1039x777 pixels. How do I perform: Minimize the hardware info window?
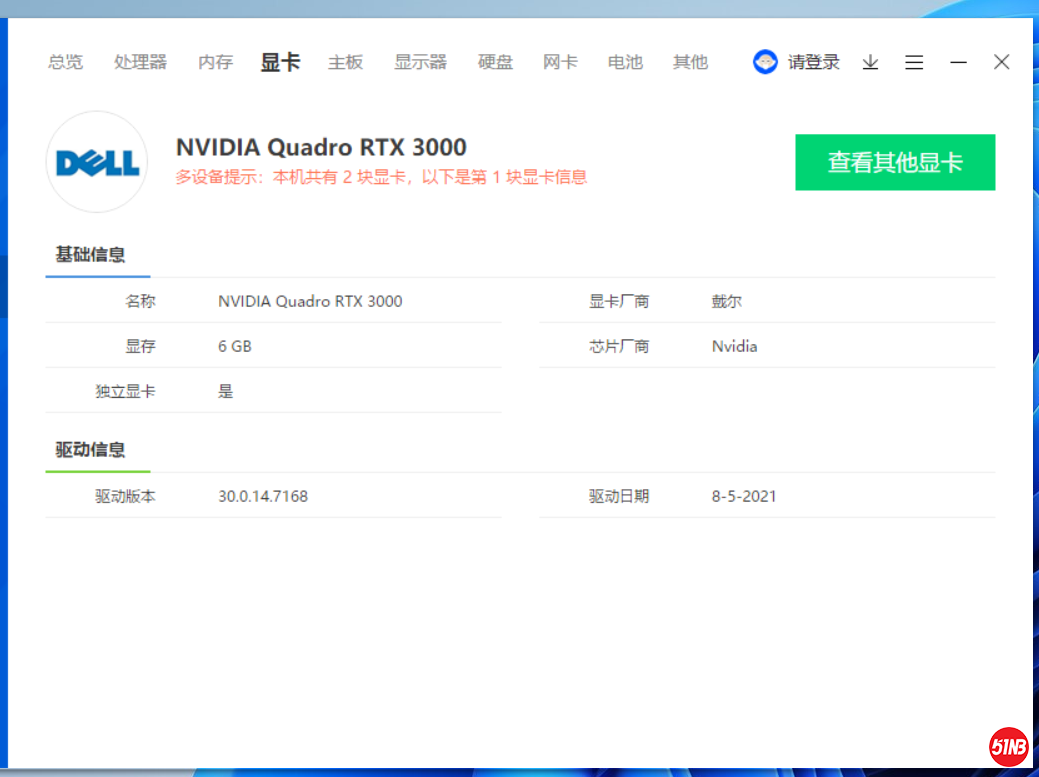(x=958, y=62)
